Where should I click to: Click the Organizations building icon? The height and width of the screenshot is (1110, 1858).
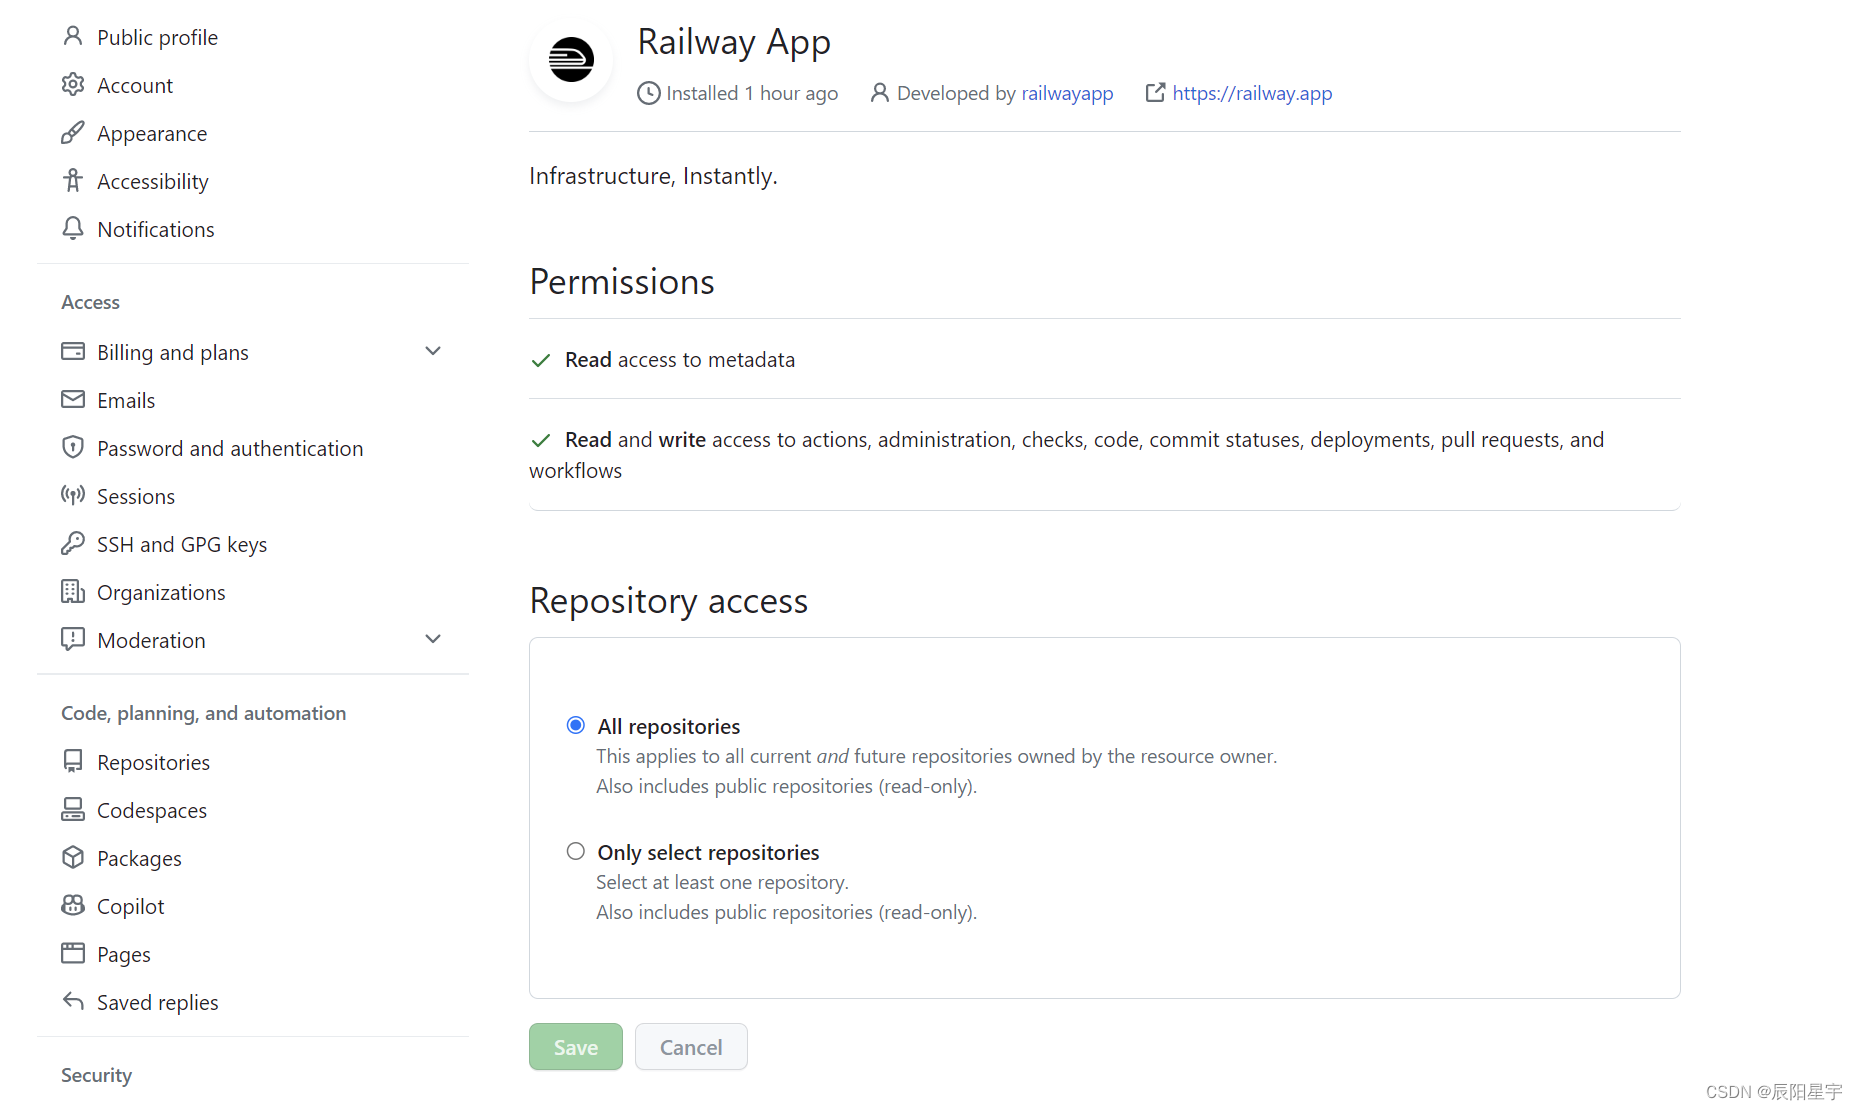pos(73,592)
